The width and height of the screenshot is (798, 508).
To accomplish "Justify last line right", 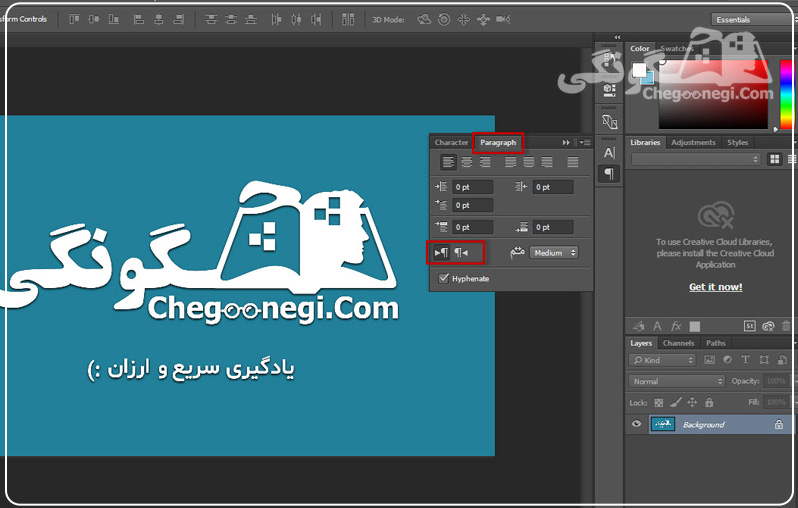I will click(x=547, y=162).
